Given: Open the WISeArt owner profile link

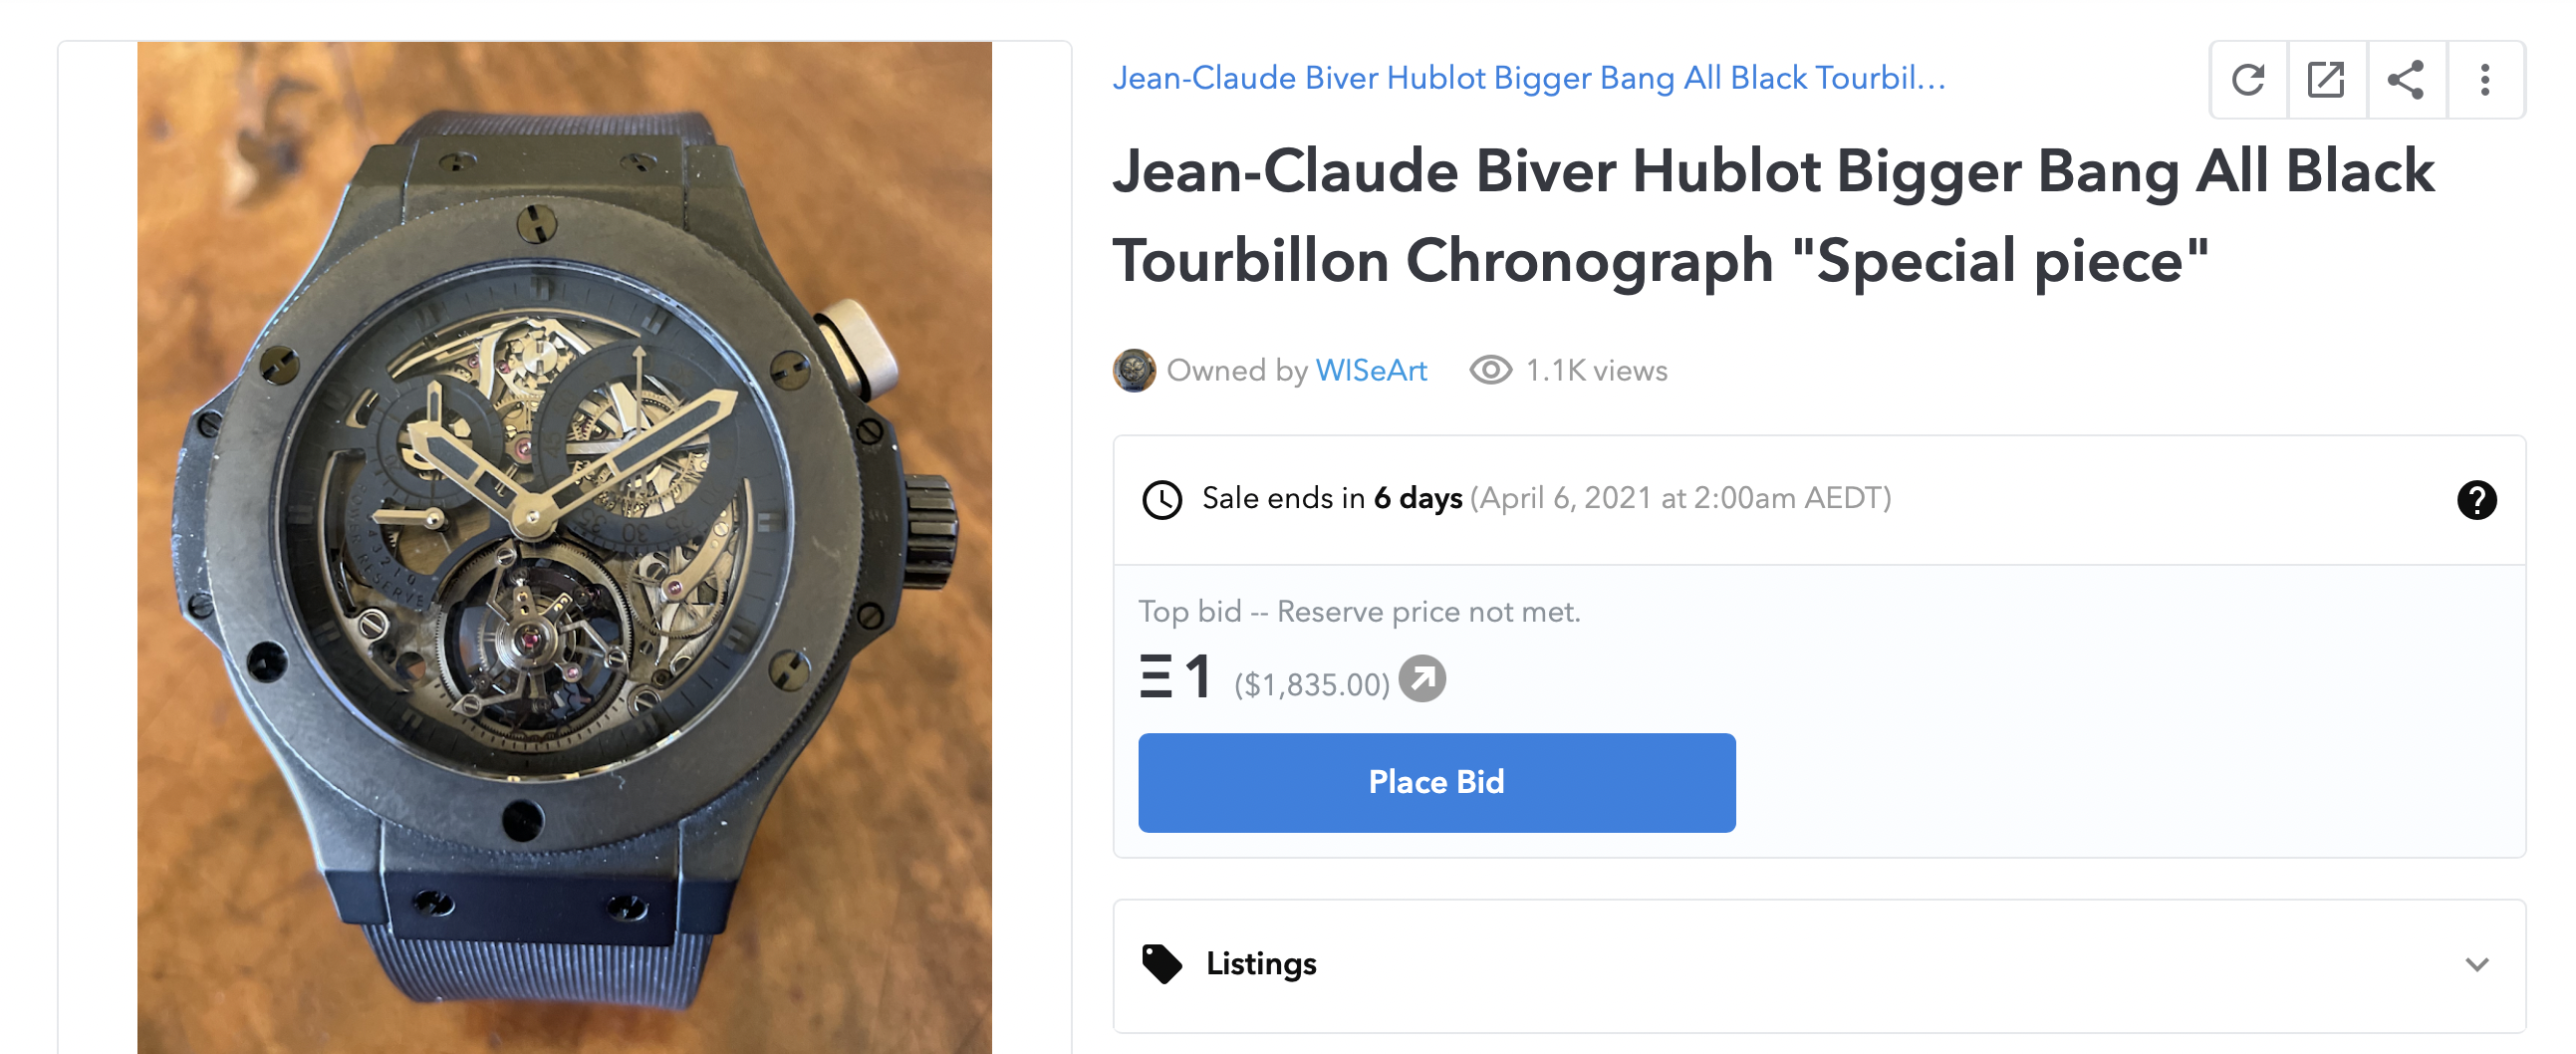Looking at the screenshot, I should [x=1371, y=371].
